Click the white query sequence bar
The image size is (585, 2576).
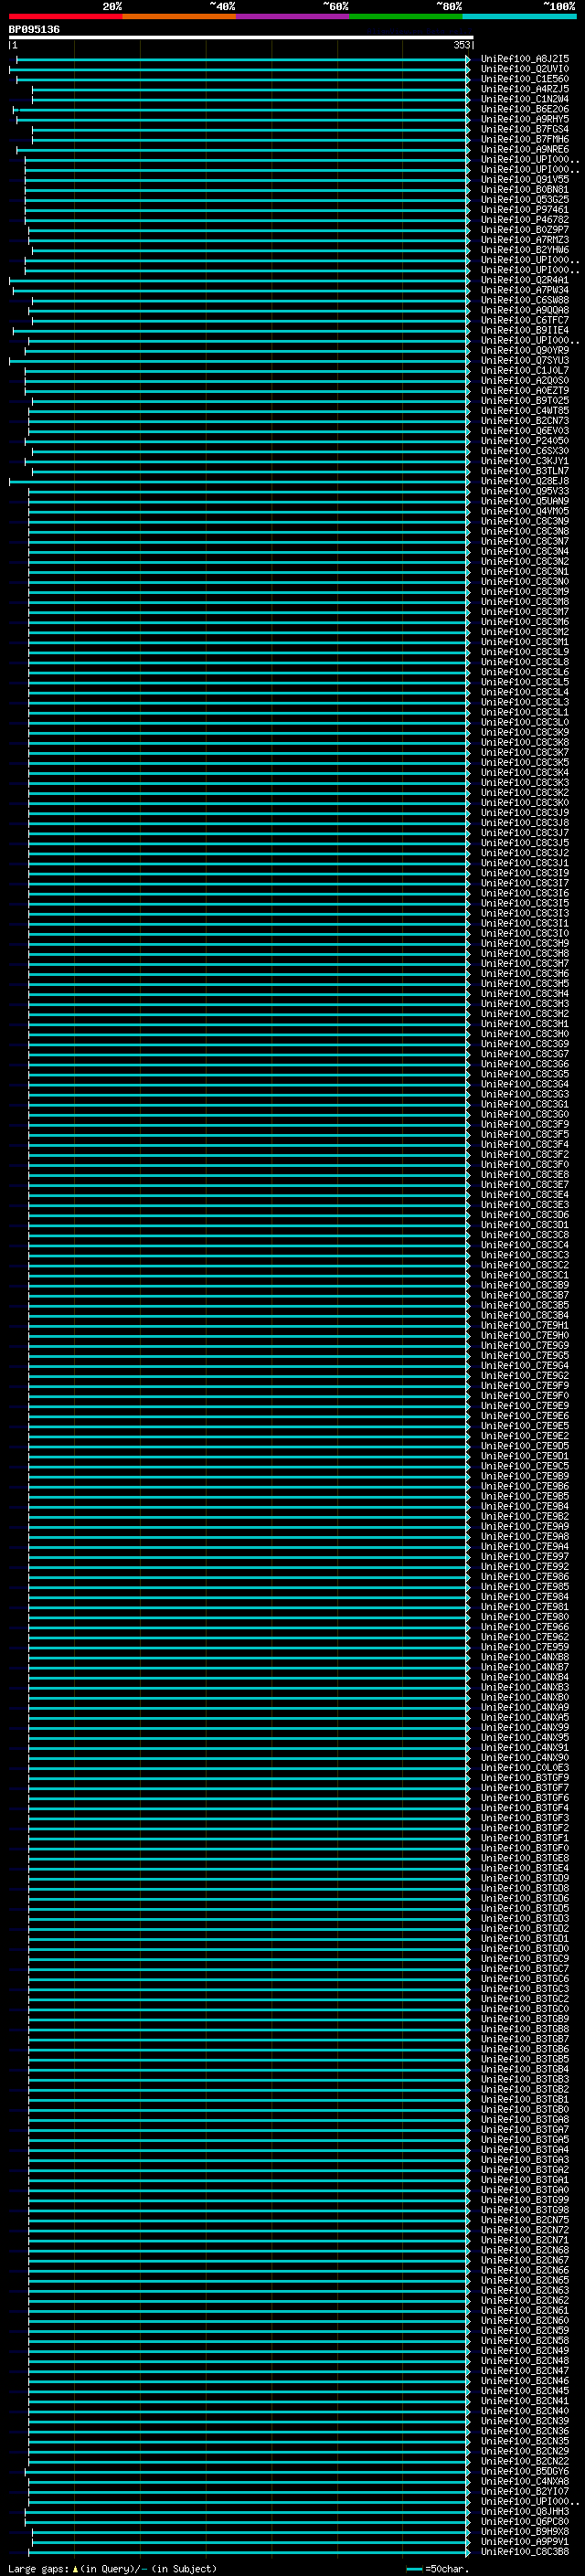click(x=241, y=38)
